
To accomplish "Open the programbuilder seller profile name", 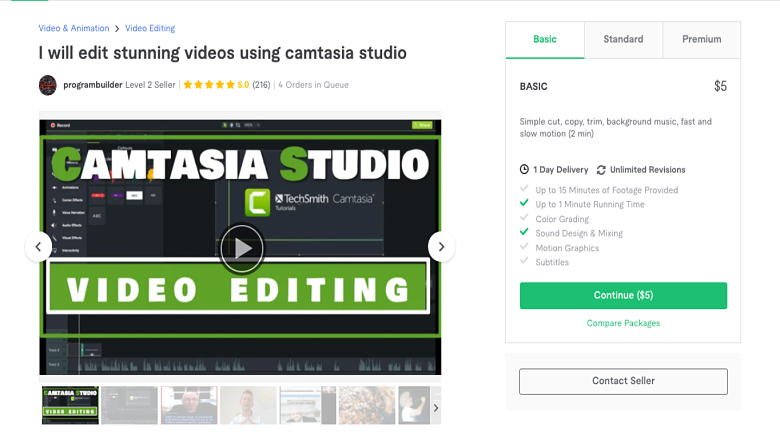I will [93, 85].
